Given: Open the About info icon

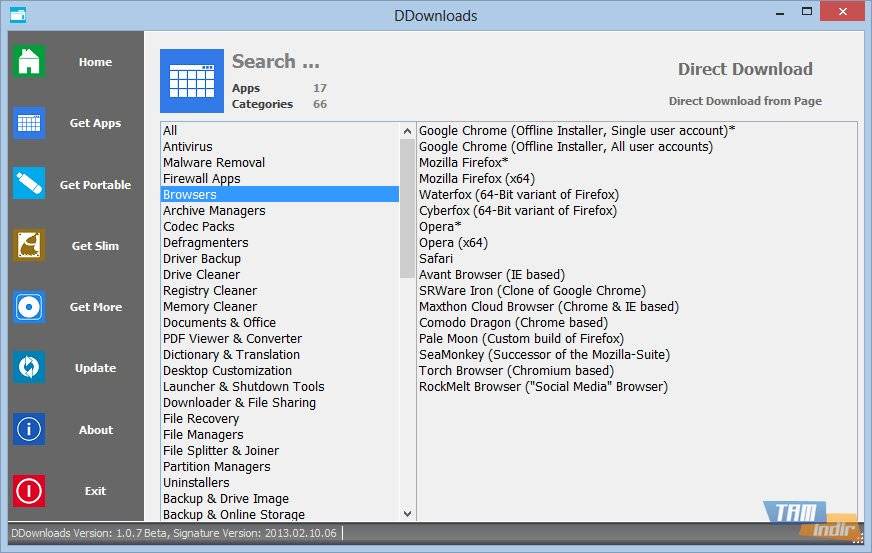Looking at the screenshot, I should [29, 429].
